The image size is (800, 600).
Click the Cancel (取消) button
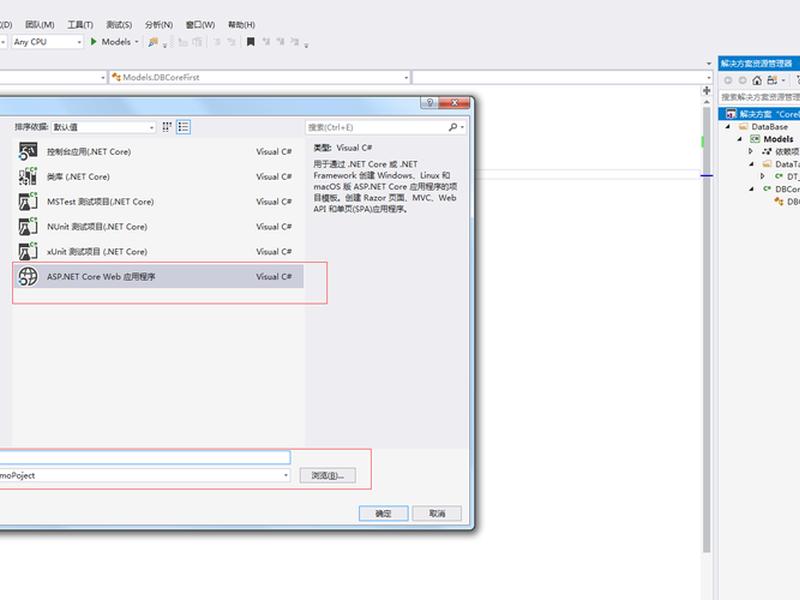click(437, 513)
